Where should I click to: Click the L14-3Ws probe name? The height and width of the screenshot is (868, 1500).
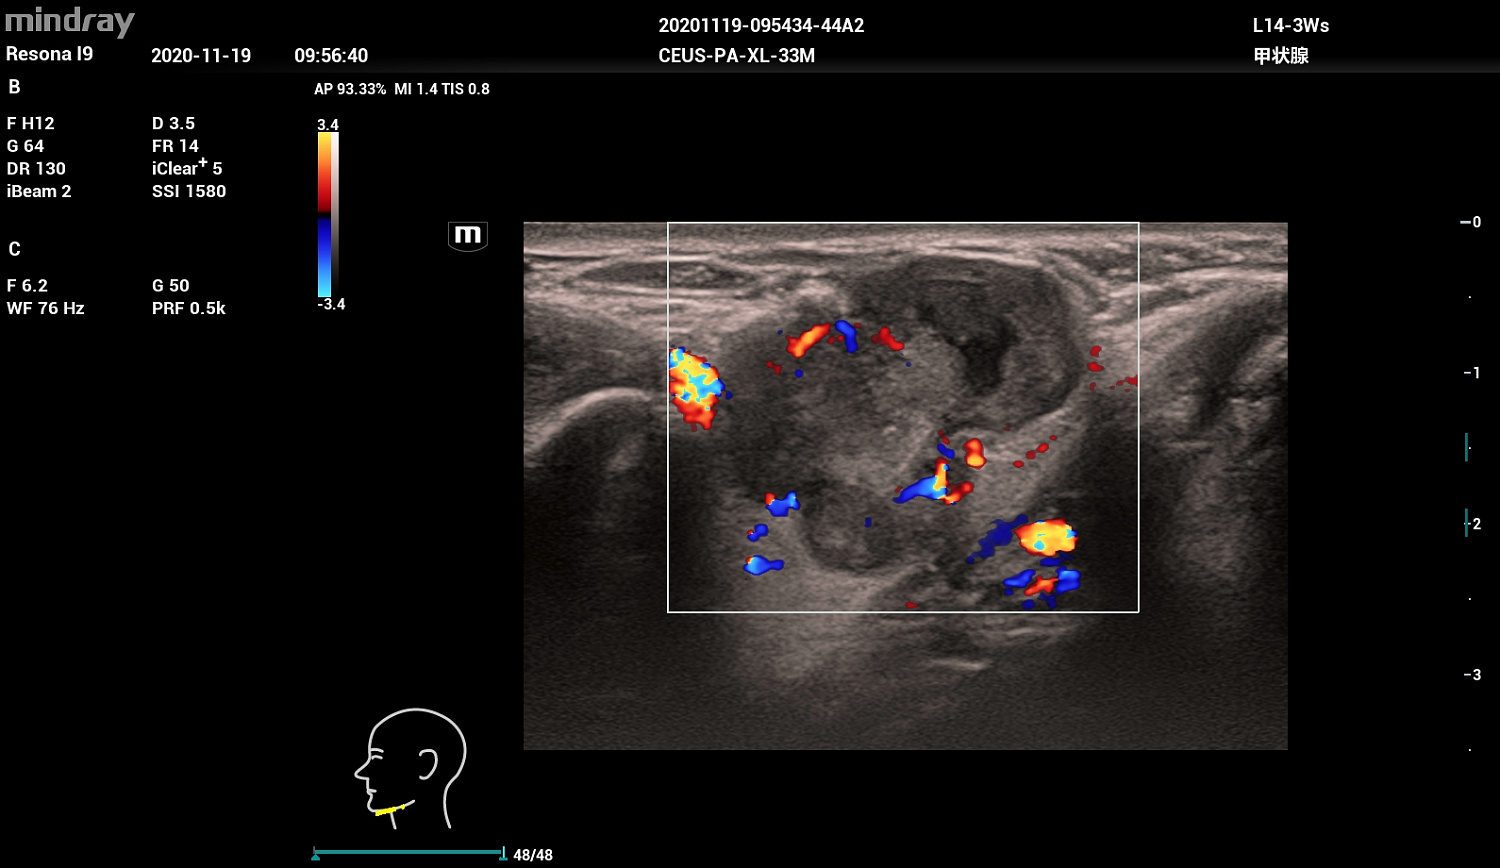pos(1290,26)
